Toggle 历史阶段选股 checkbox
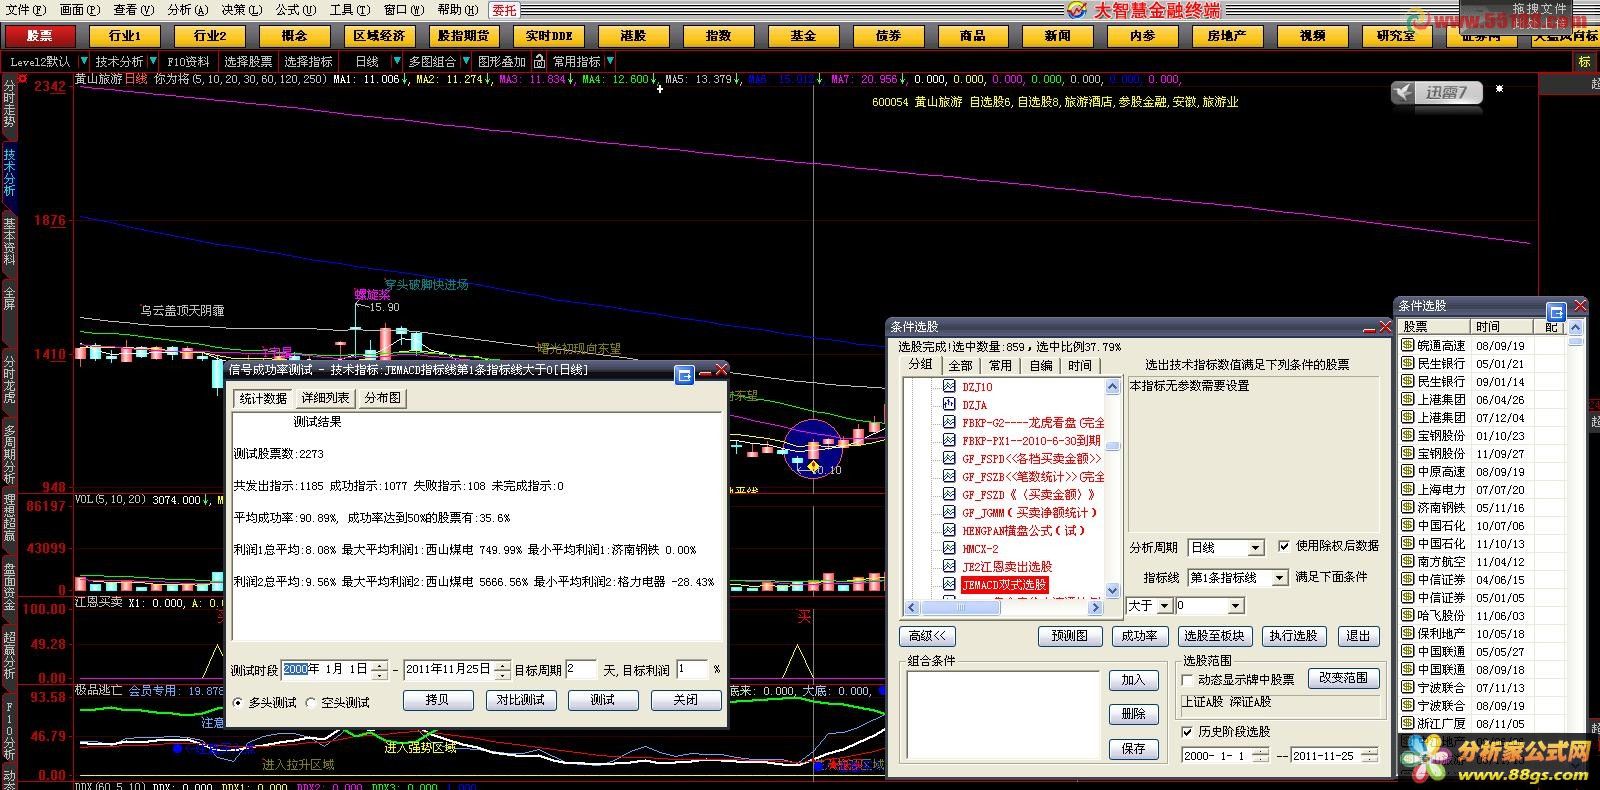The height and width of the screenshot is (790, 1600). point(1188,732)
